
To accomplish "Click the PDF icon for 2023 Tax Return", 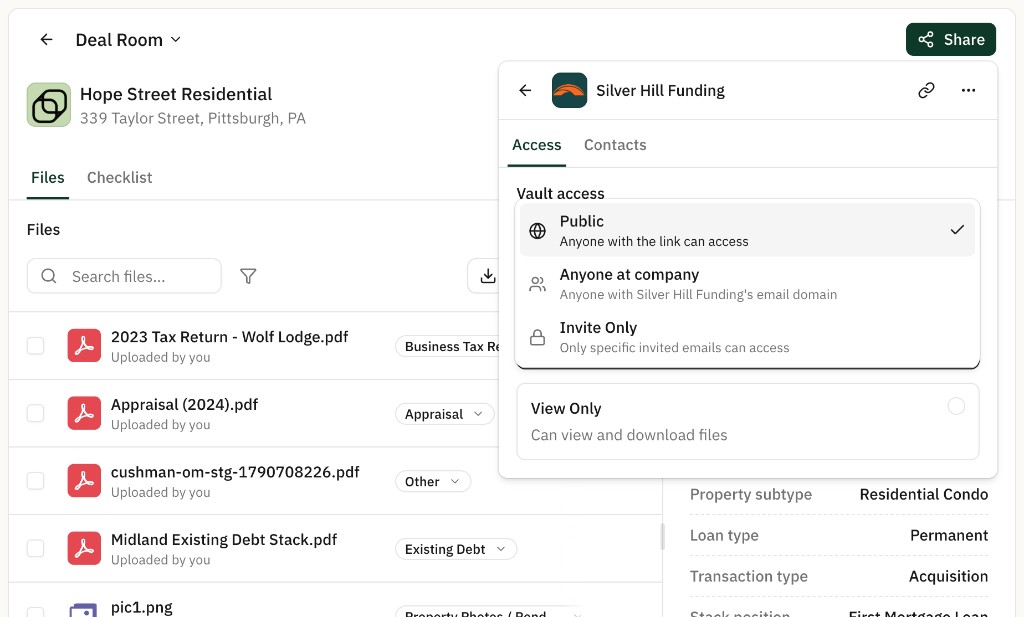I will click(x=84, y=345).
